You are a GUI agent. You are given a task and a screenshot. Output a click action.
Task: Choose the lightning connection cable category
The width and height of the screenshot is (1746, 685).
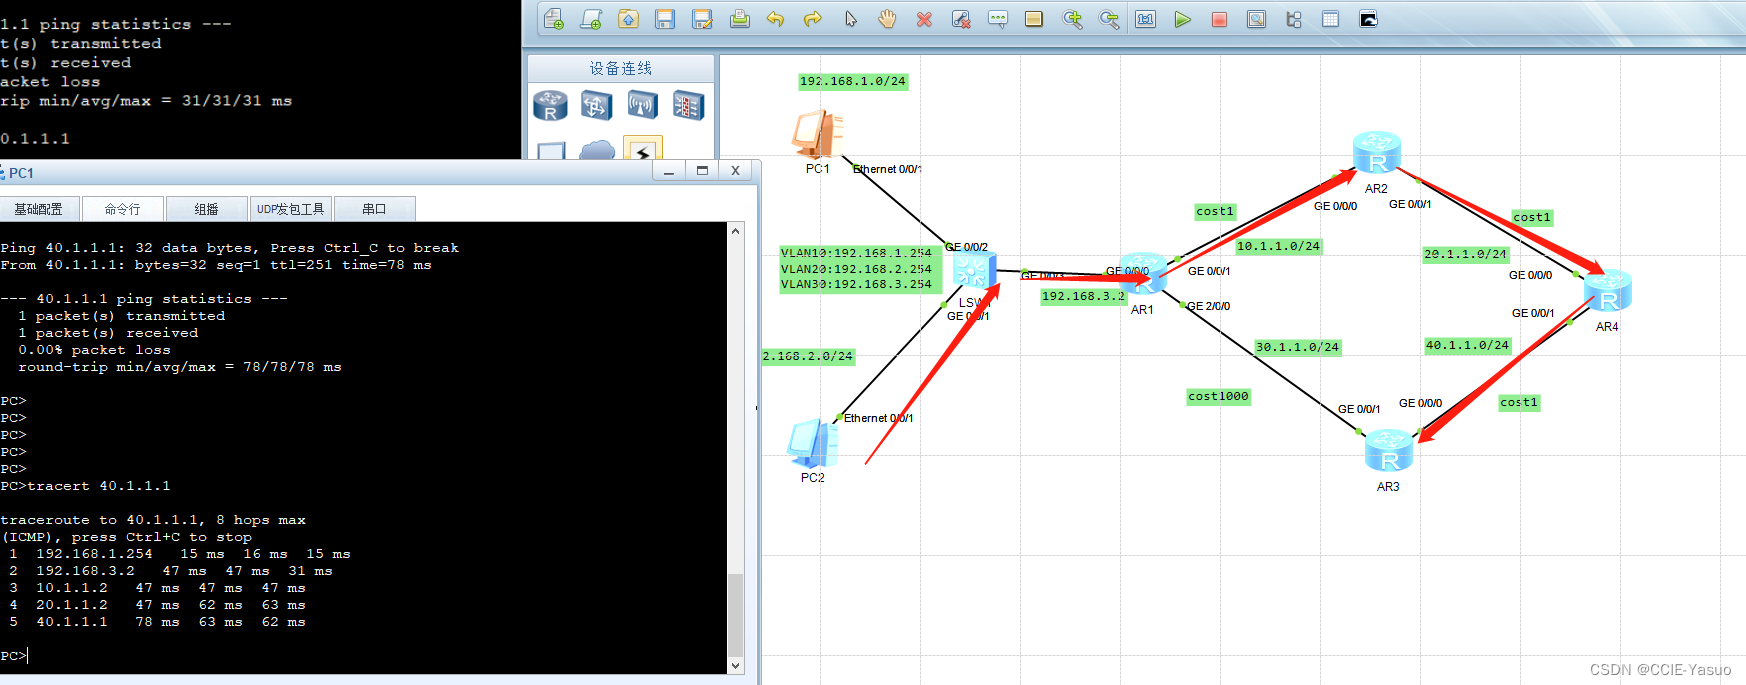point(642,149)
